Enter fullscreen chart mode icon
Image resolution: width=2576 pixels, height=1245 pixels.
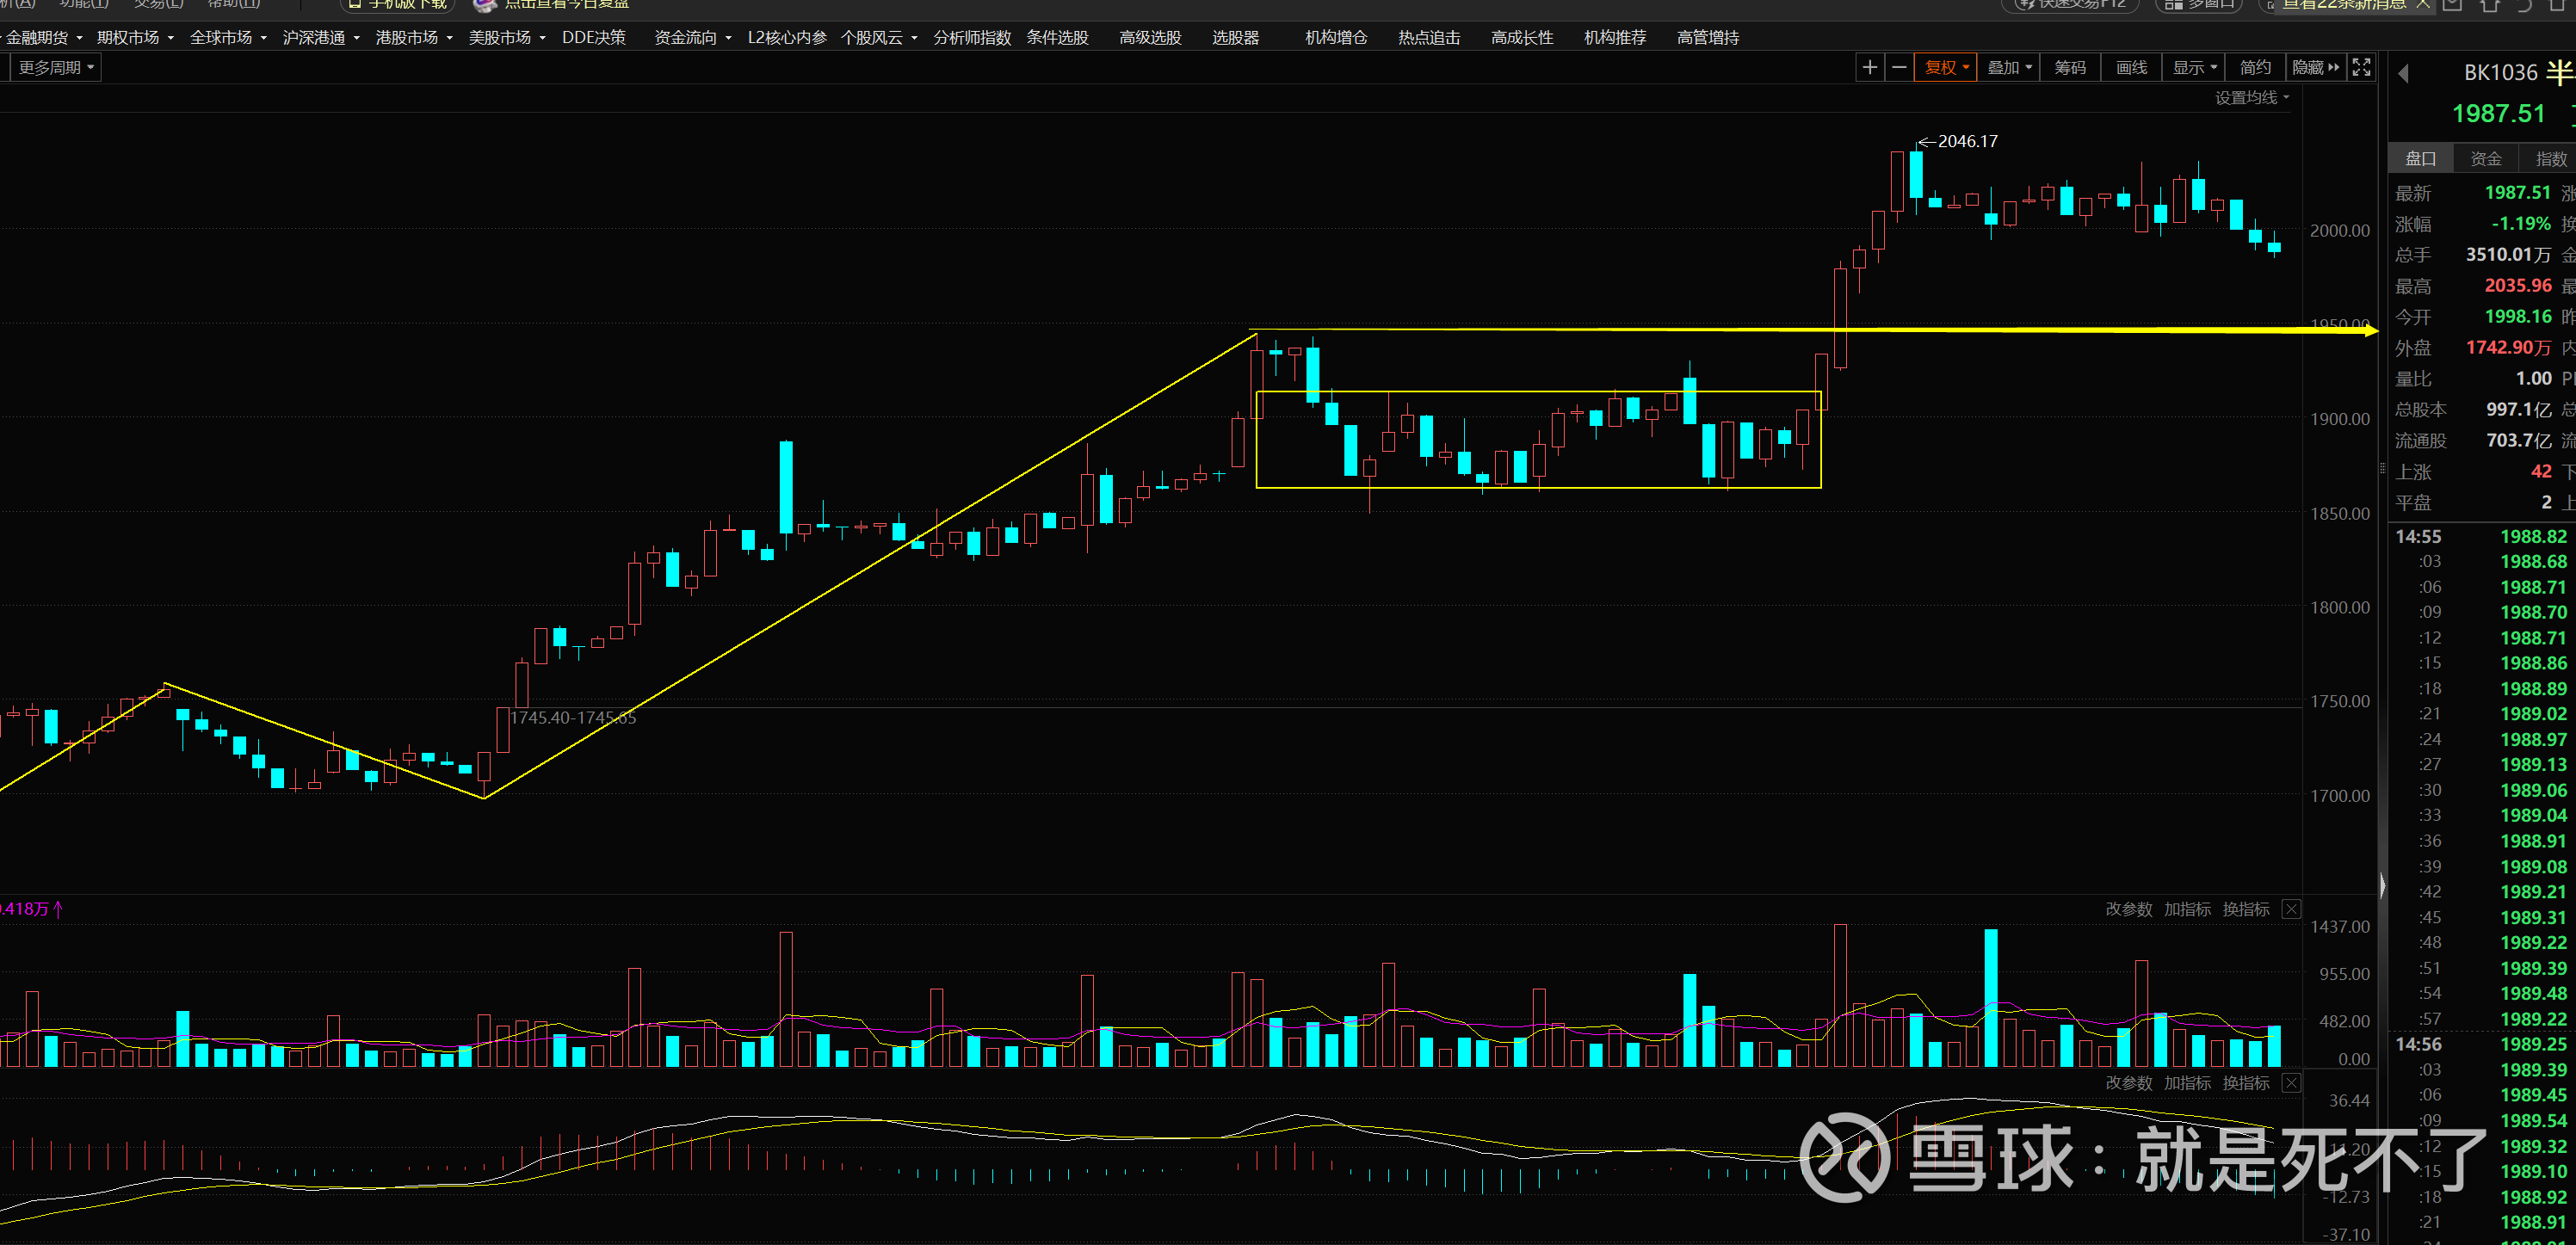tap(2361, 67)
